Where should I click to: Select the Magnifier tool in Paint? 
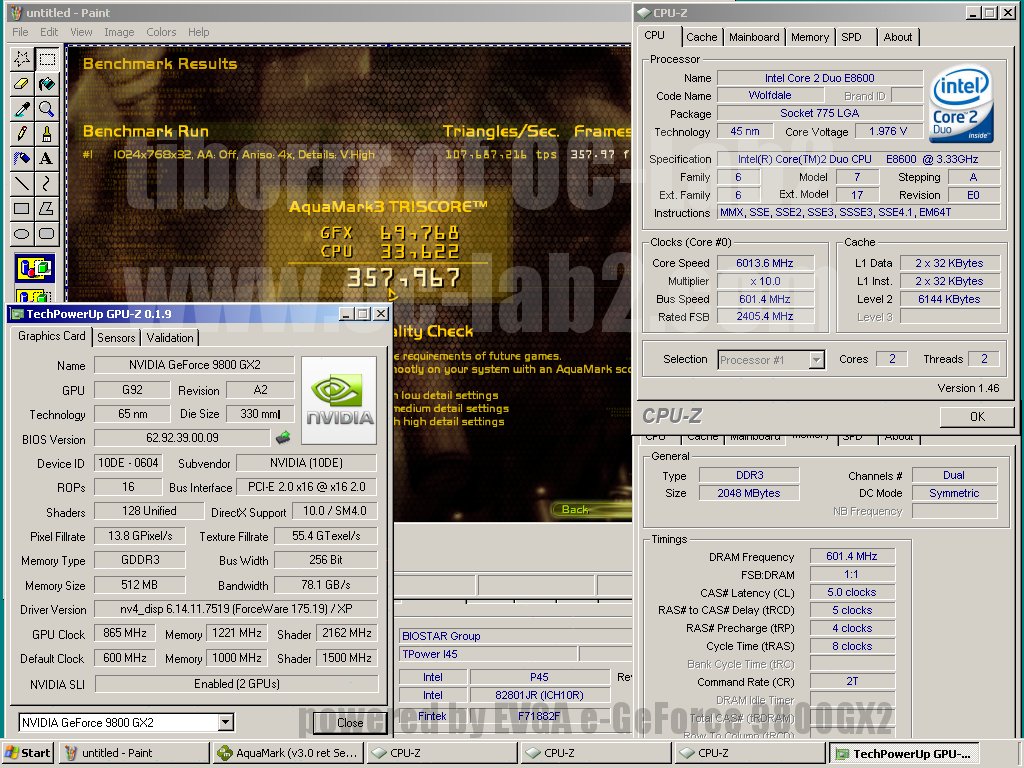pyautogui.click(x=47, y=109)
